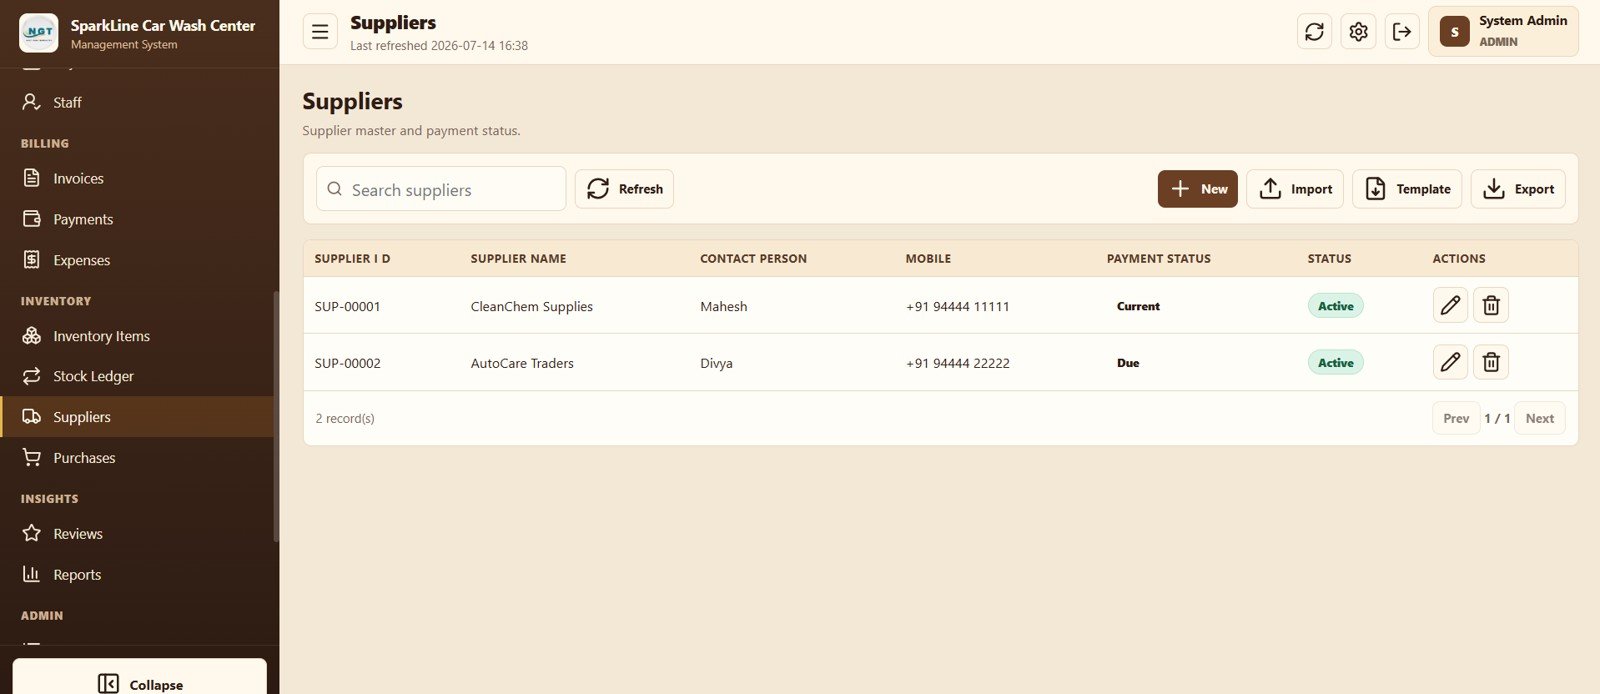Click the Last refreshed timestamp

click(439, 45)
